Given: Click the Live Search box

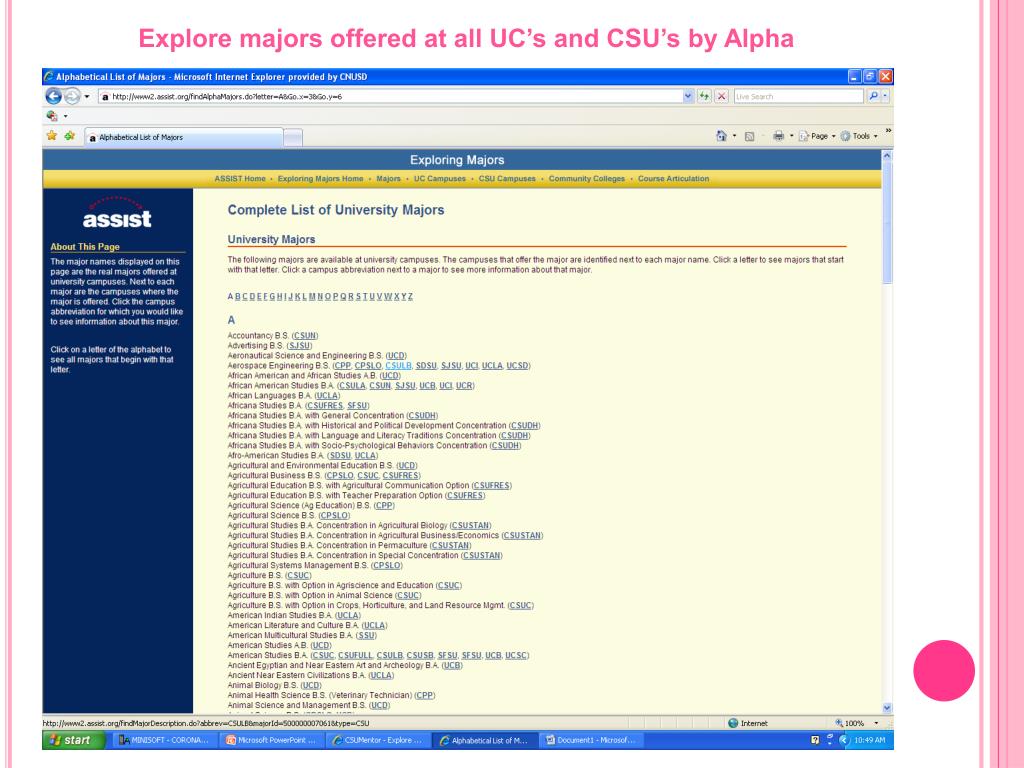Looking at the screenshot, I should tap(798, 97).
